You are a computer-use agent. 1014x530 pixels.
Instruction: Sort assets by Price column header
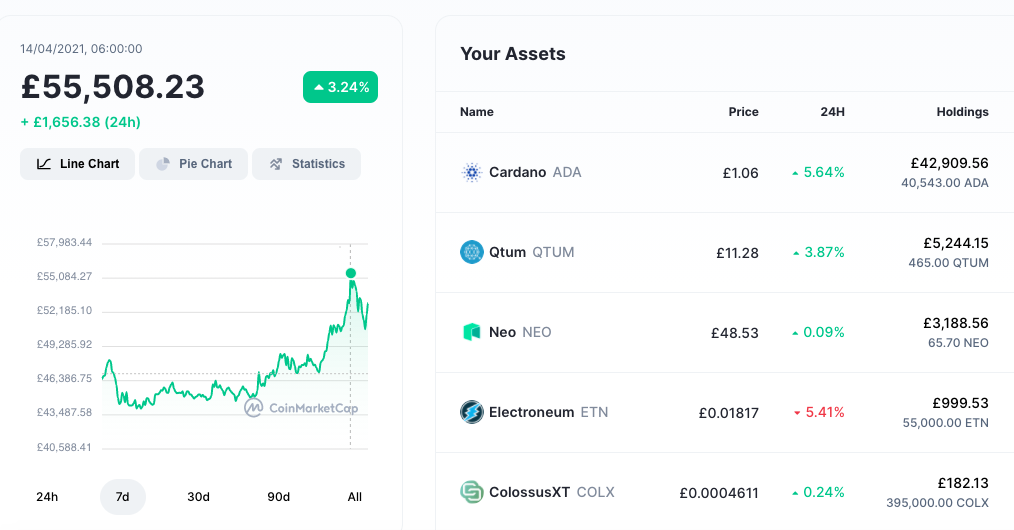click(744, 112)
